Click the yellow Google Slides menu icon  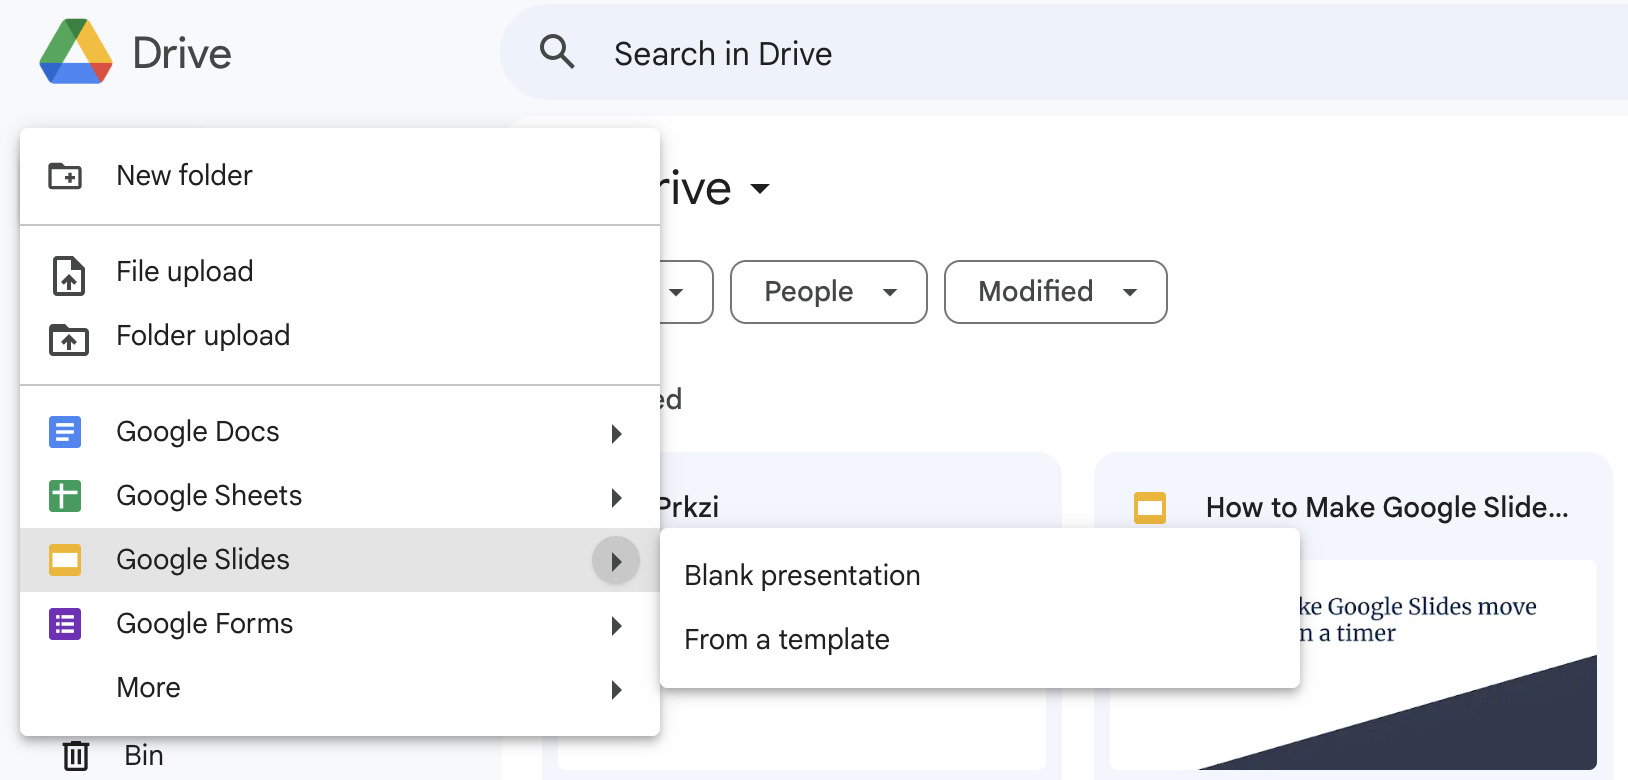(x=65, y=560)
